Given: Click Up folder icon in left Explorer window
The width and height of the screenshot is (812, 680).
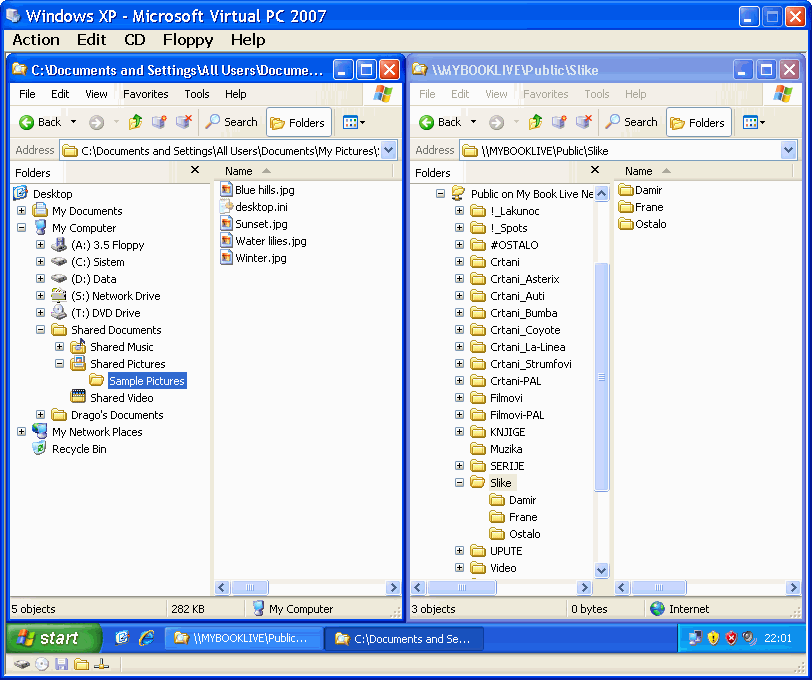Looking at the screenshot, I should click(x=135, y=122).
